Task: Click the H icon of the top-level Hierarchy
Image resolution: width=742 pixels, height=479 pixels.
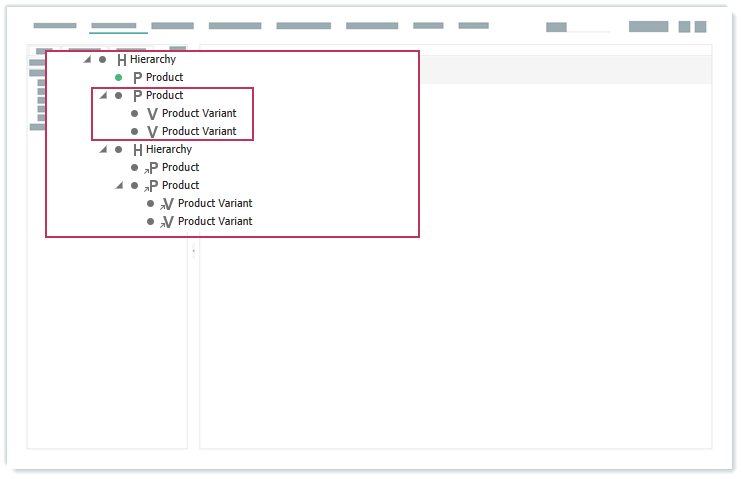Action: tap(121, 60)
